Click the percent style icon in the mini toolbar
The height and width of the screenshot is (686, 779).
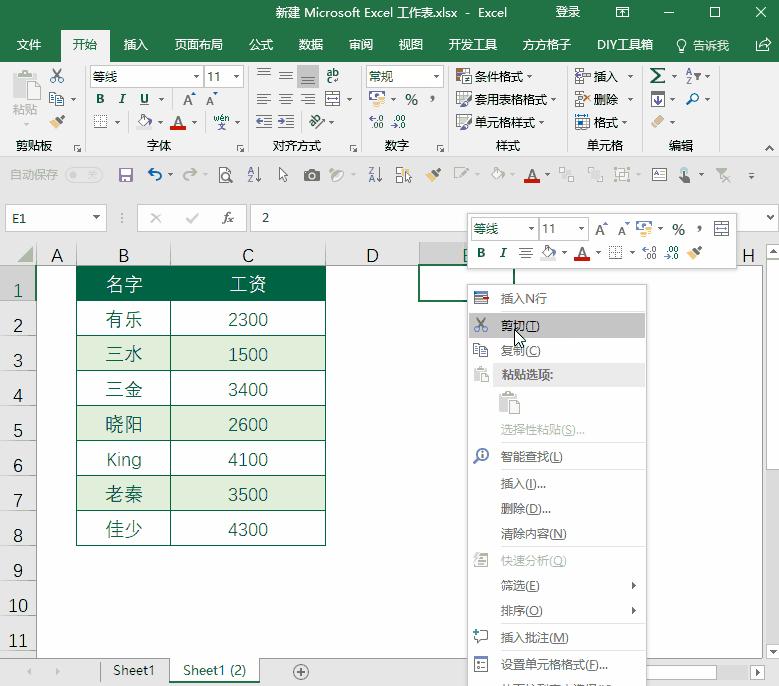click(678, 229)
